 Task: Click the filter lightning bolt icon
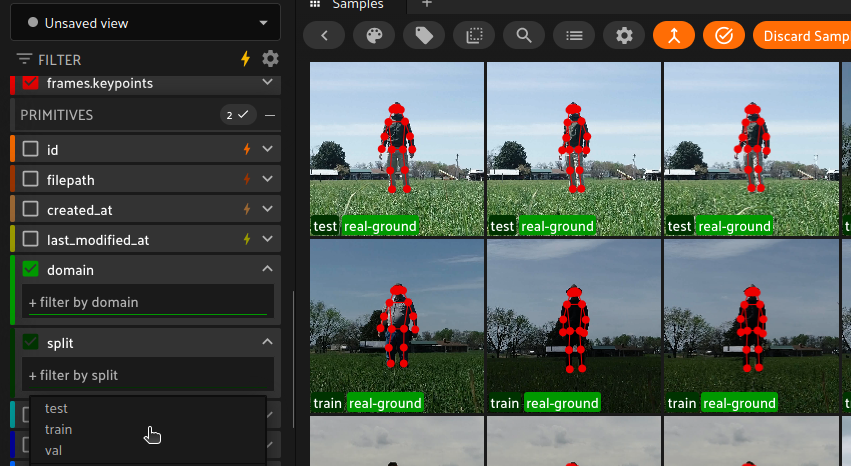246,59
